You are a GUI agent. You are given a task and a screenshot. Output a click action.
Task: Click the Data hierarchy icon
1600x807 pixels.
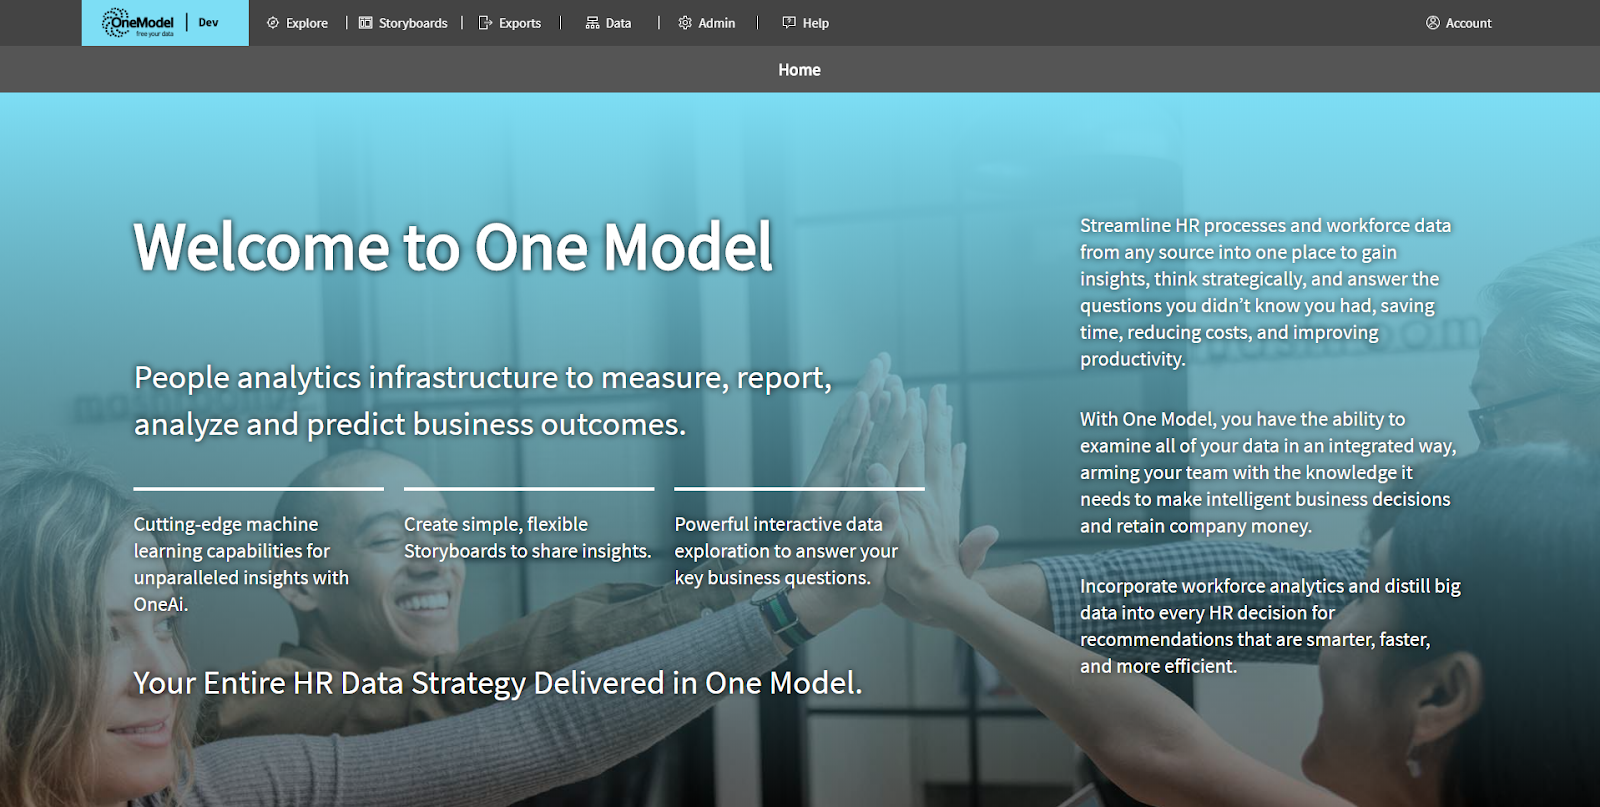click(593, 23)
